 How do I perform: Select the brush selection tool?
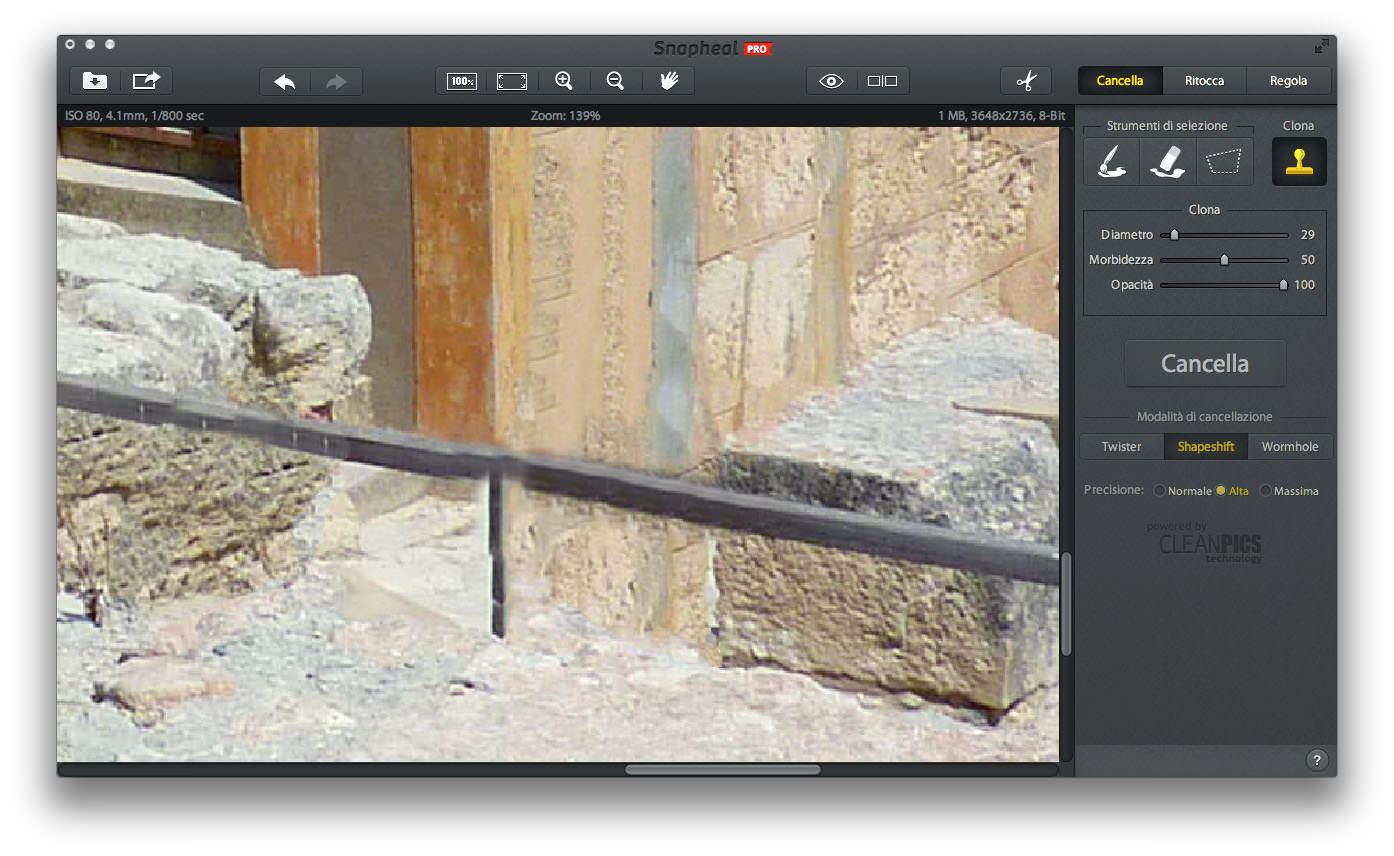(x=1111, y=161)
